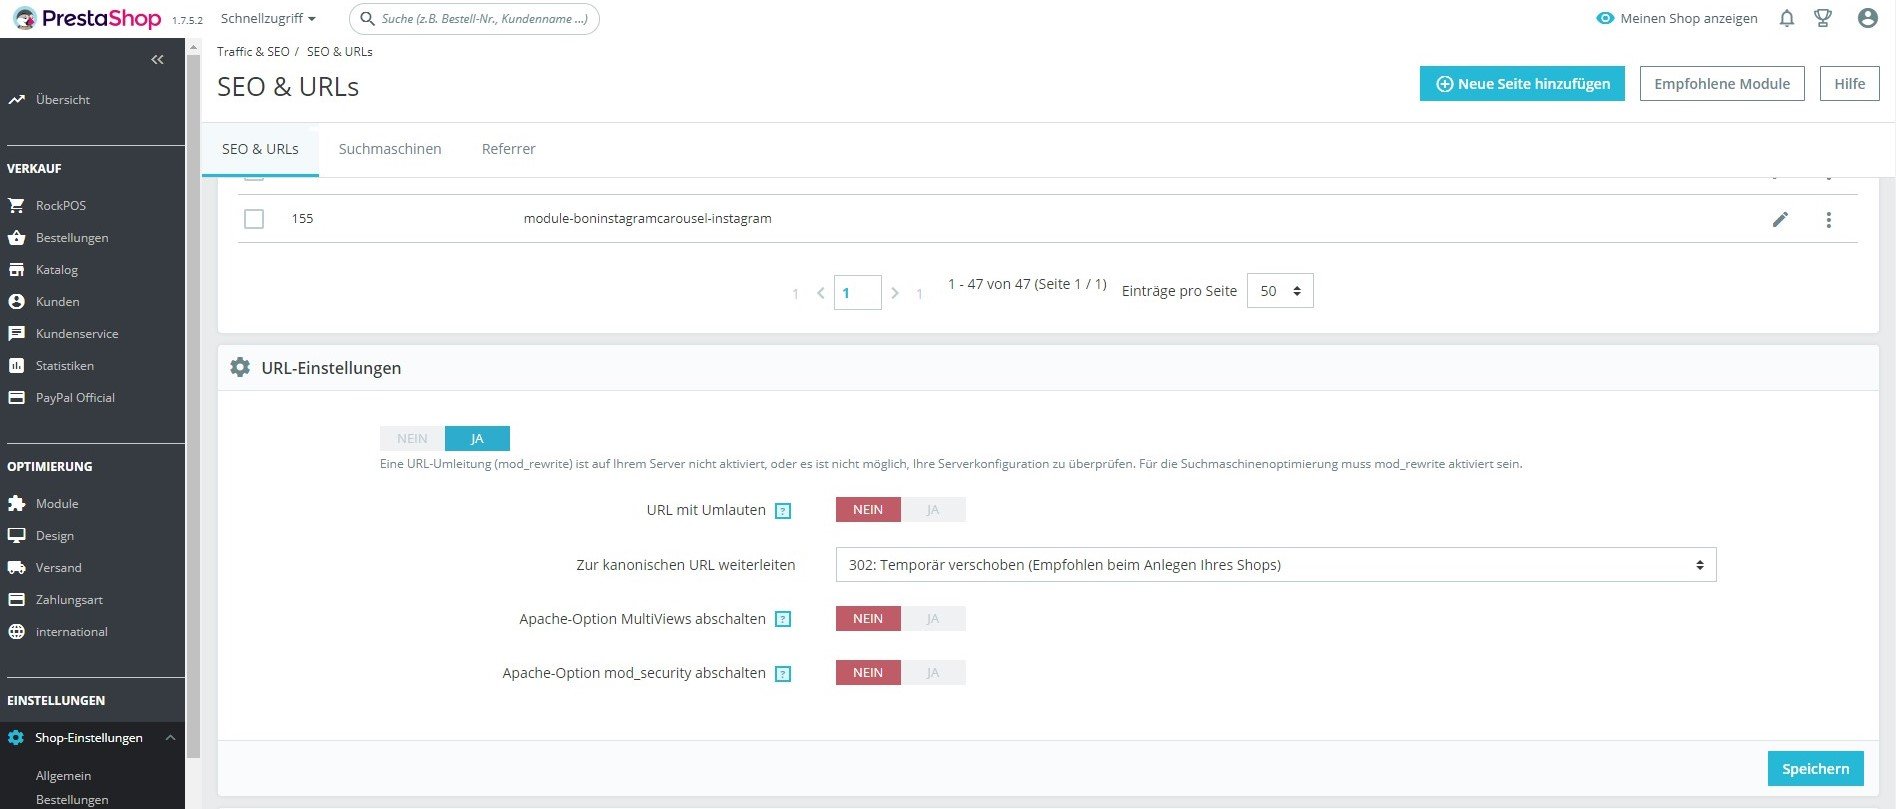
Task: Collapse the sidebar with the double-chevron icon
Action: click(x=157, y=60)
